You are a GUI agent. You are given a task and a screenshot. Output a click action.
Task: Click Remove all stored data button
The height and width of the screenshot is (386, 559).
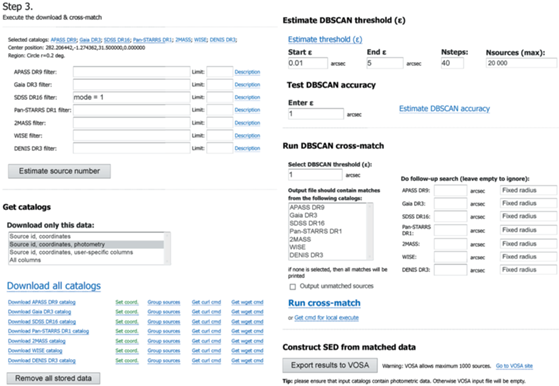coord(53,378)
